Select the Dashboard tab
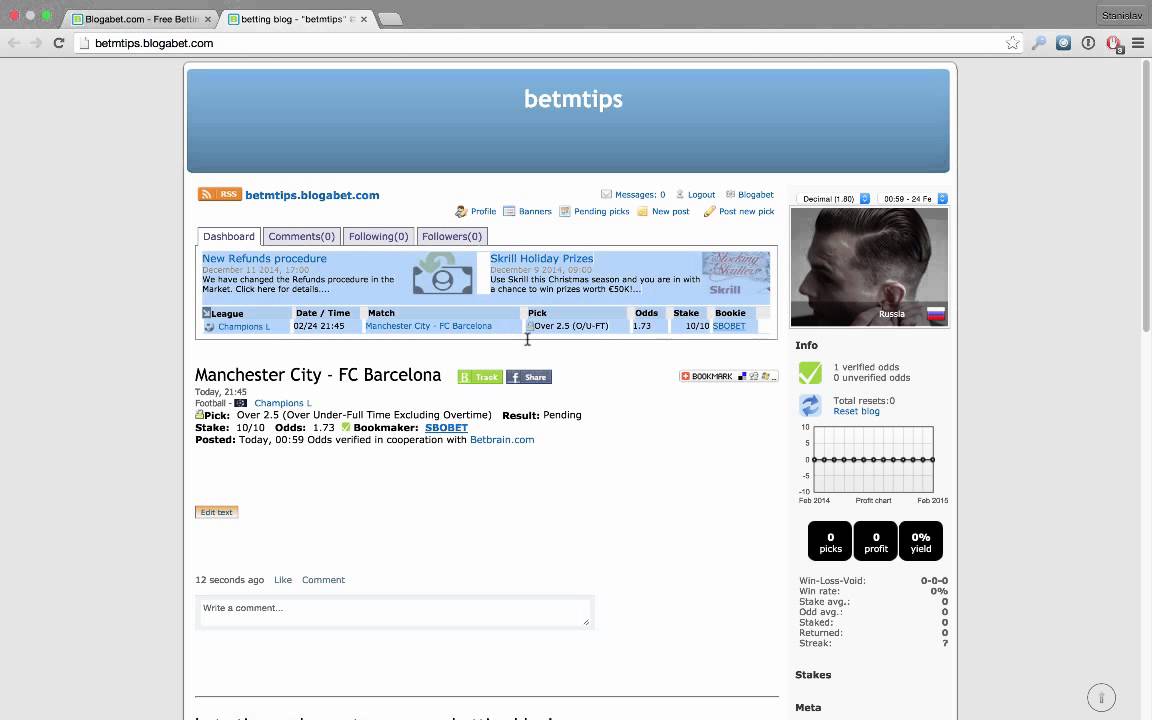The image size is (1152, 720). tap(228, 237)
